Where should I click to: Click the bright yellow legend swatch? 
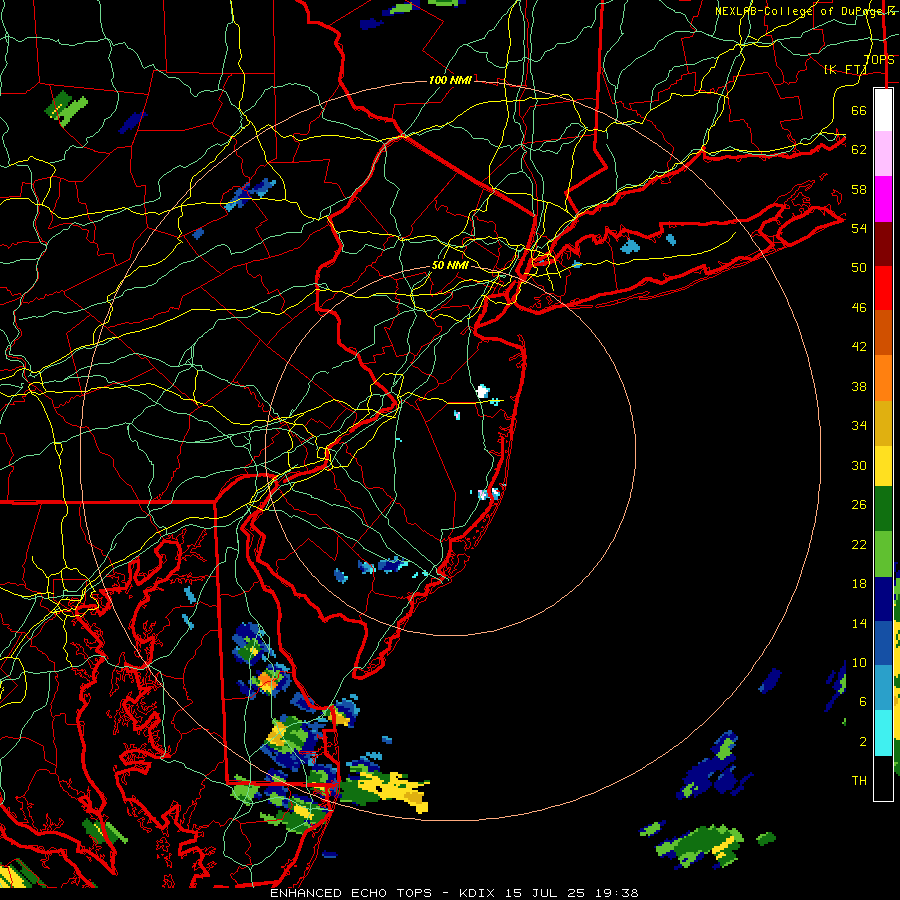click(x=883, y=465)
